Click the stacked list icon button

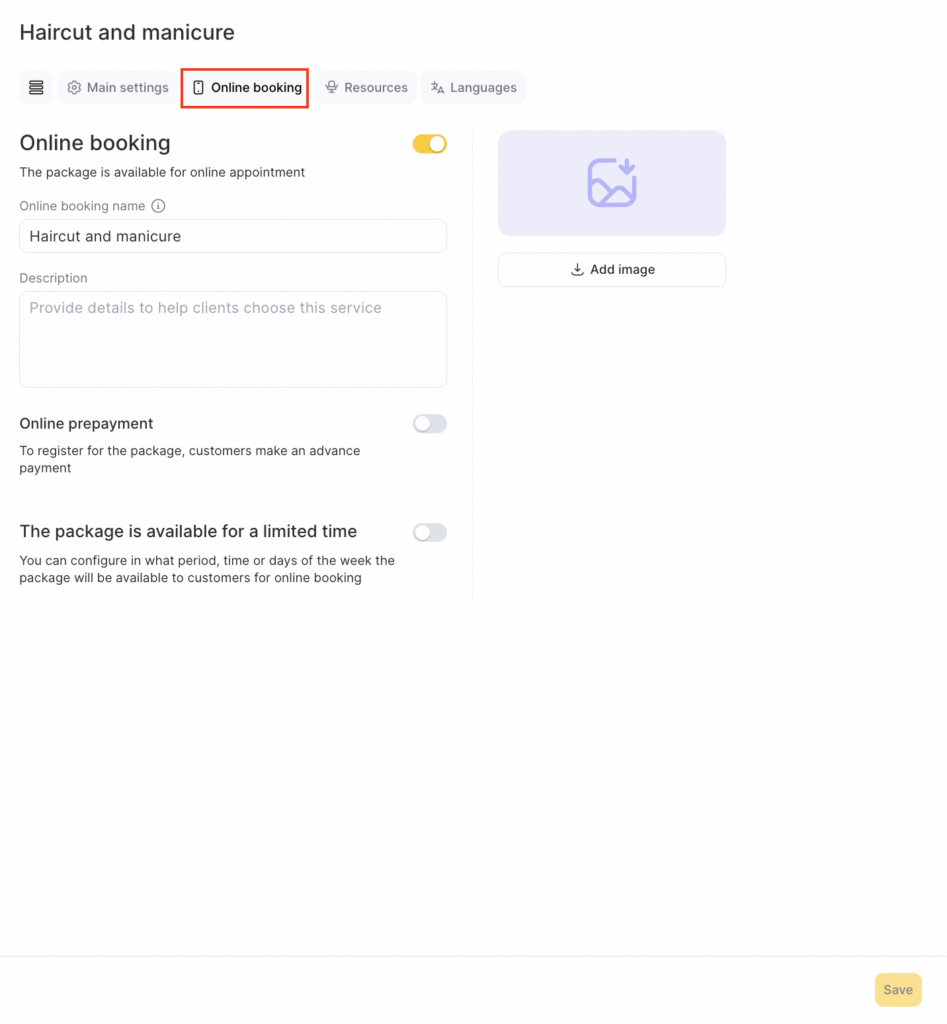point(36,88)
